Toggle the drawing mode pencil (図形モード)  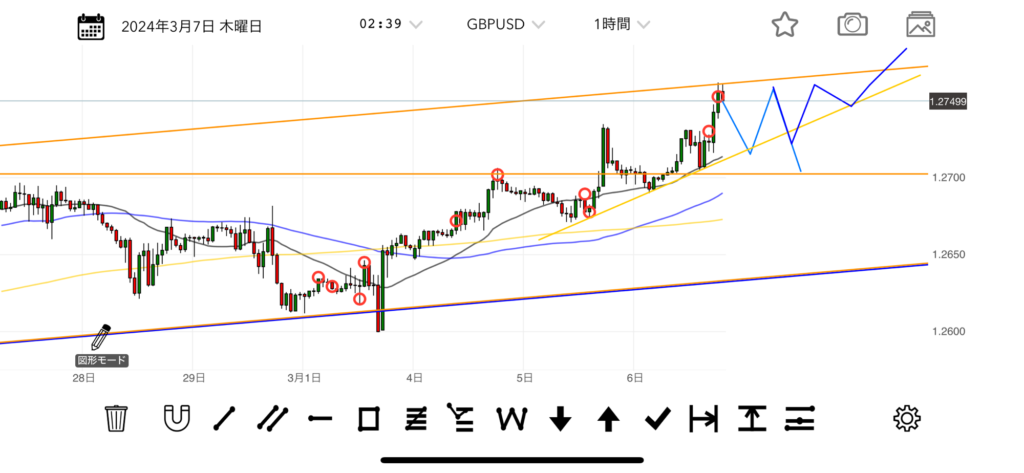point(102,337)
